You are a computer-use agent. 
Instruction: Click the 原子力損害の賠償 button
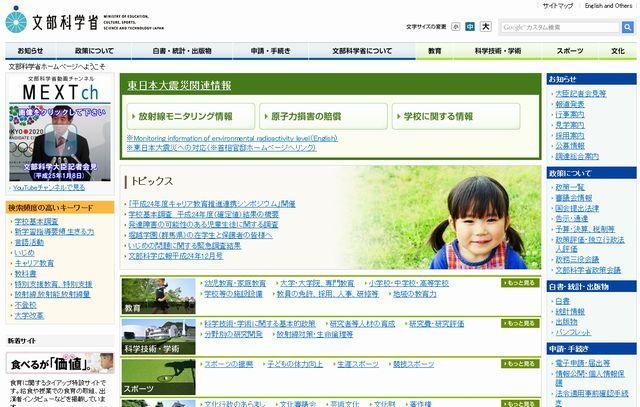pos(323,116)
